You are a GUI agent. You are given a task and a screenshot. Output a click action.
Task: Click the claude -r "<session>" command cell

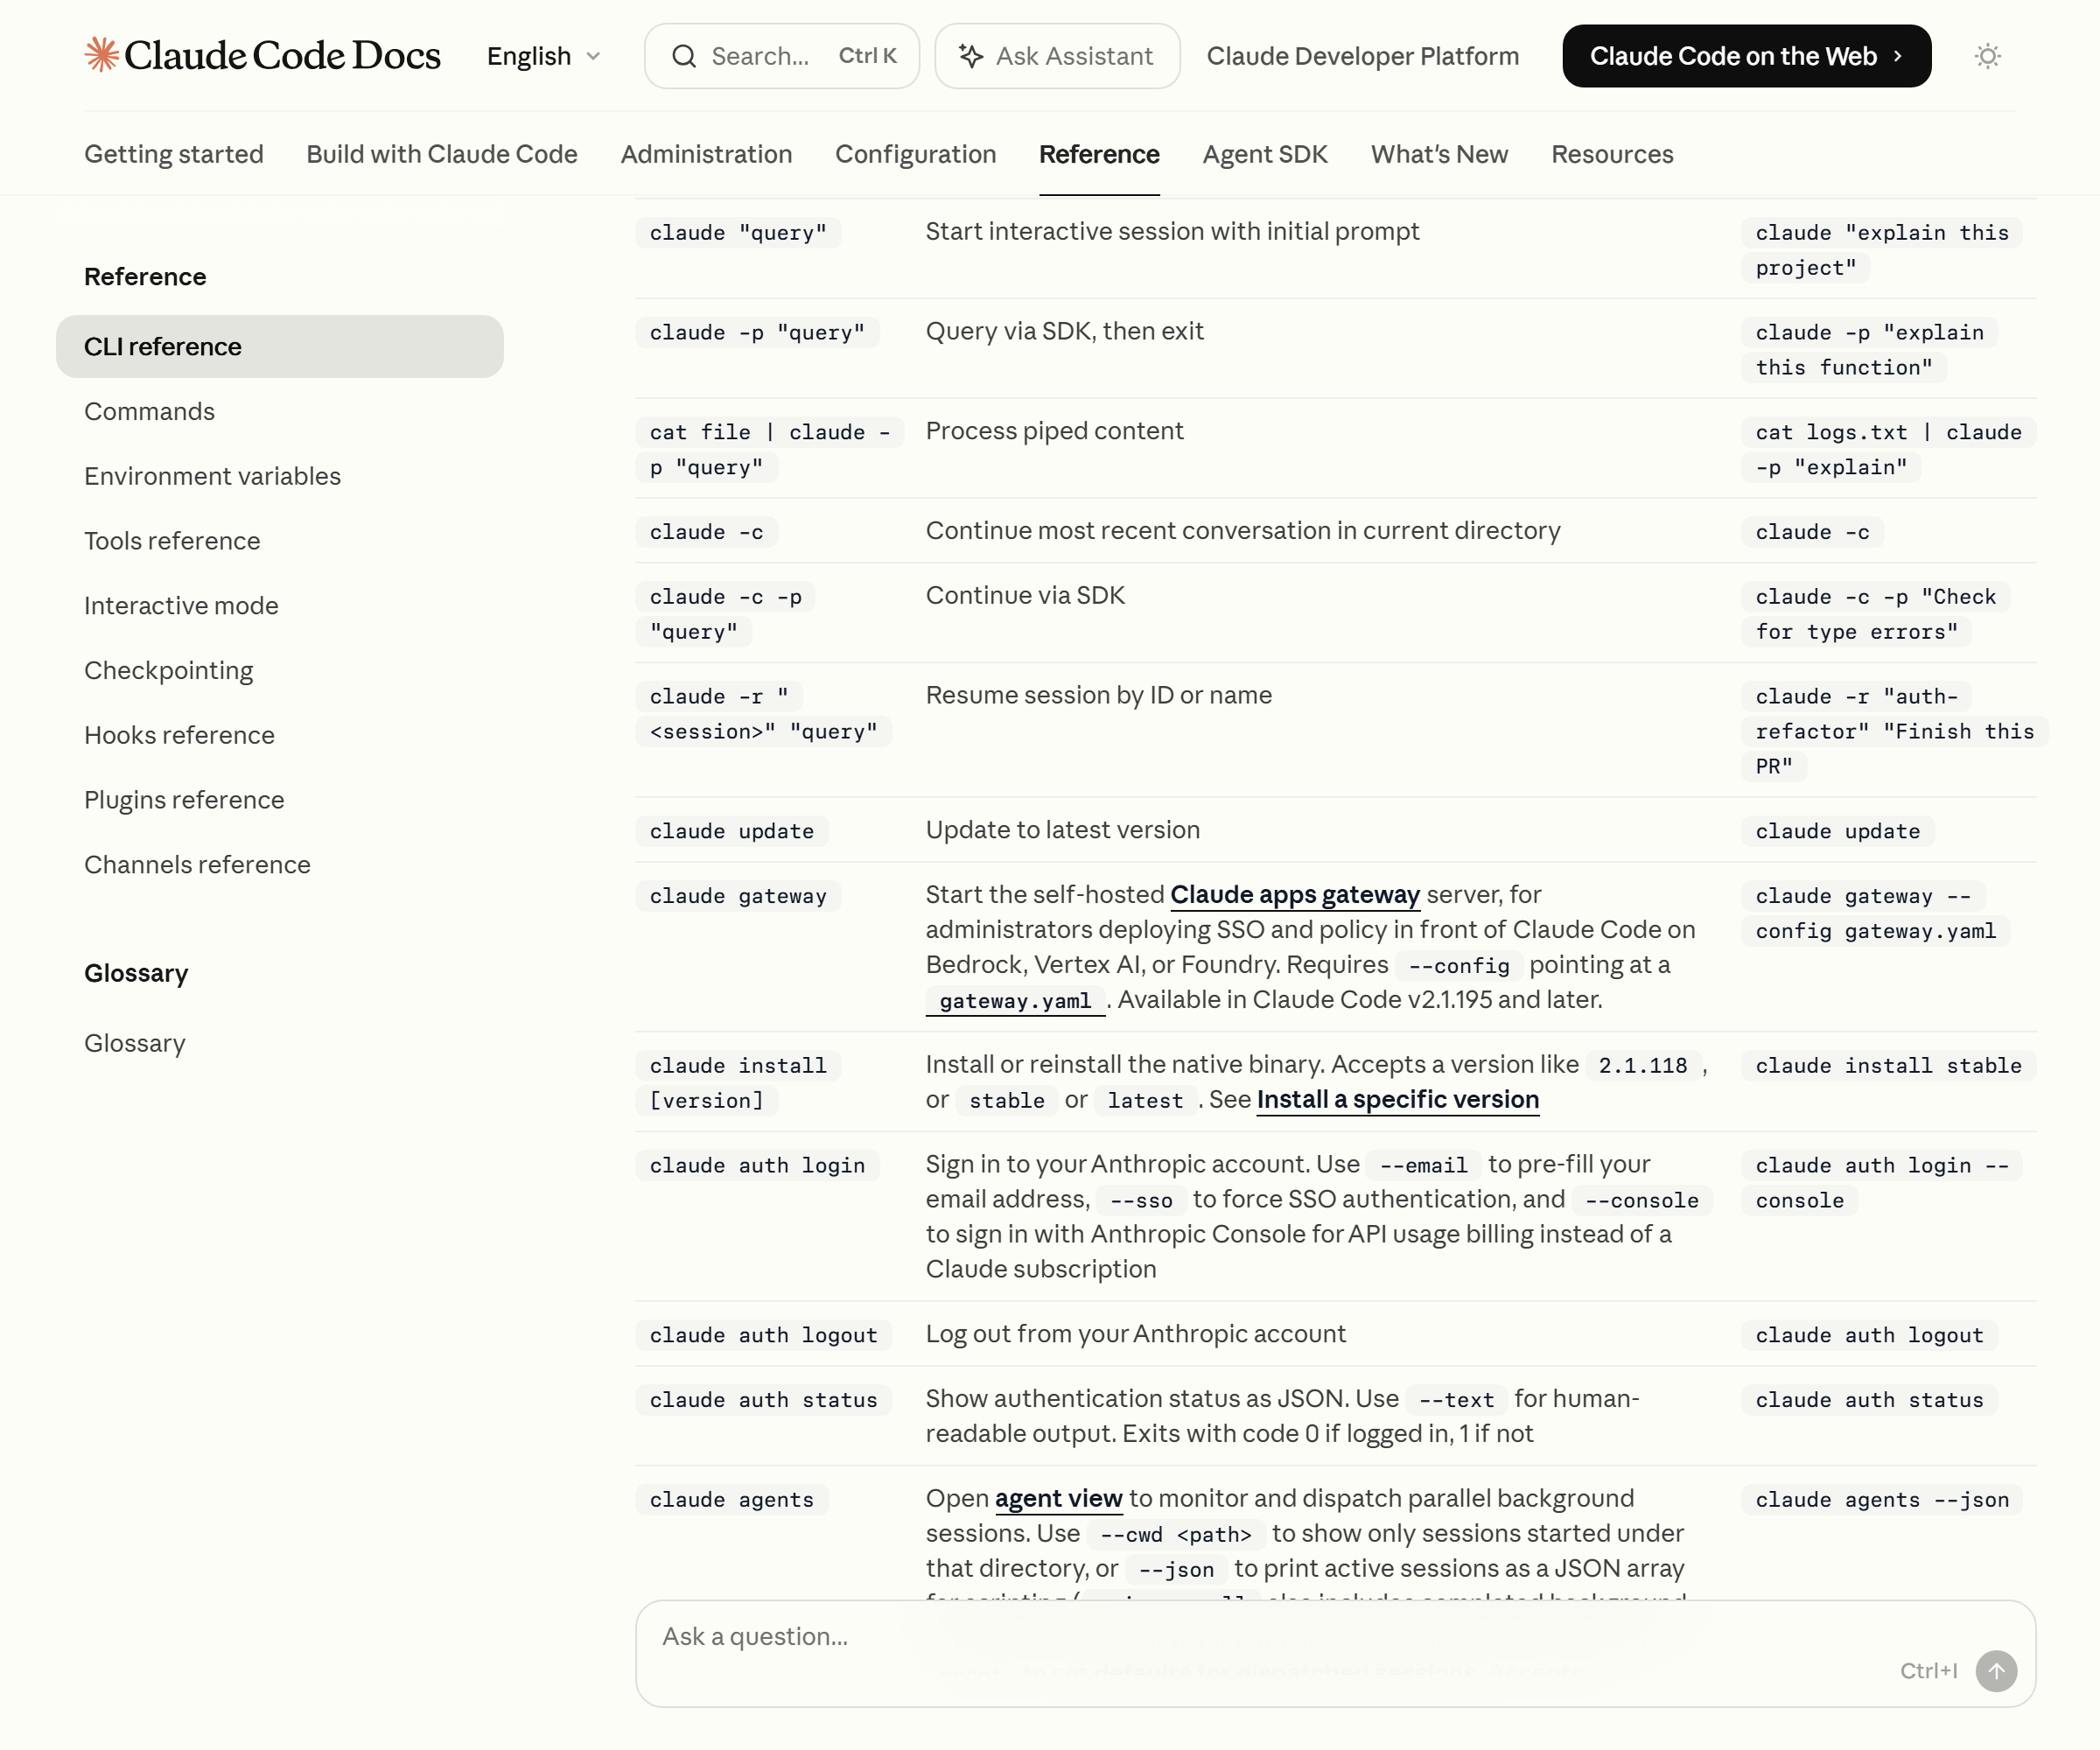coord(763,714)
